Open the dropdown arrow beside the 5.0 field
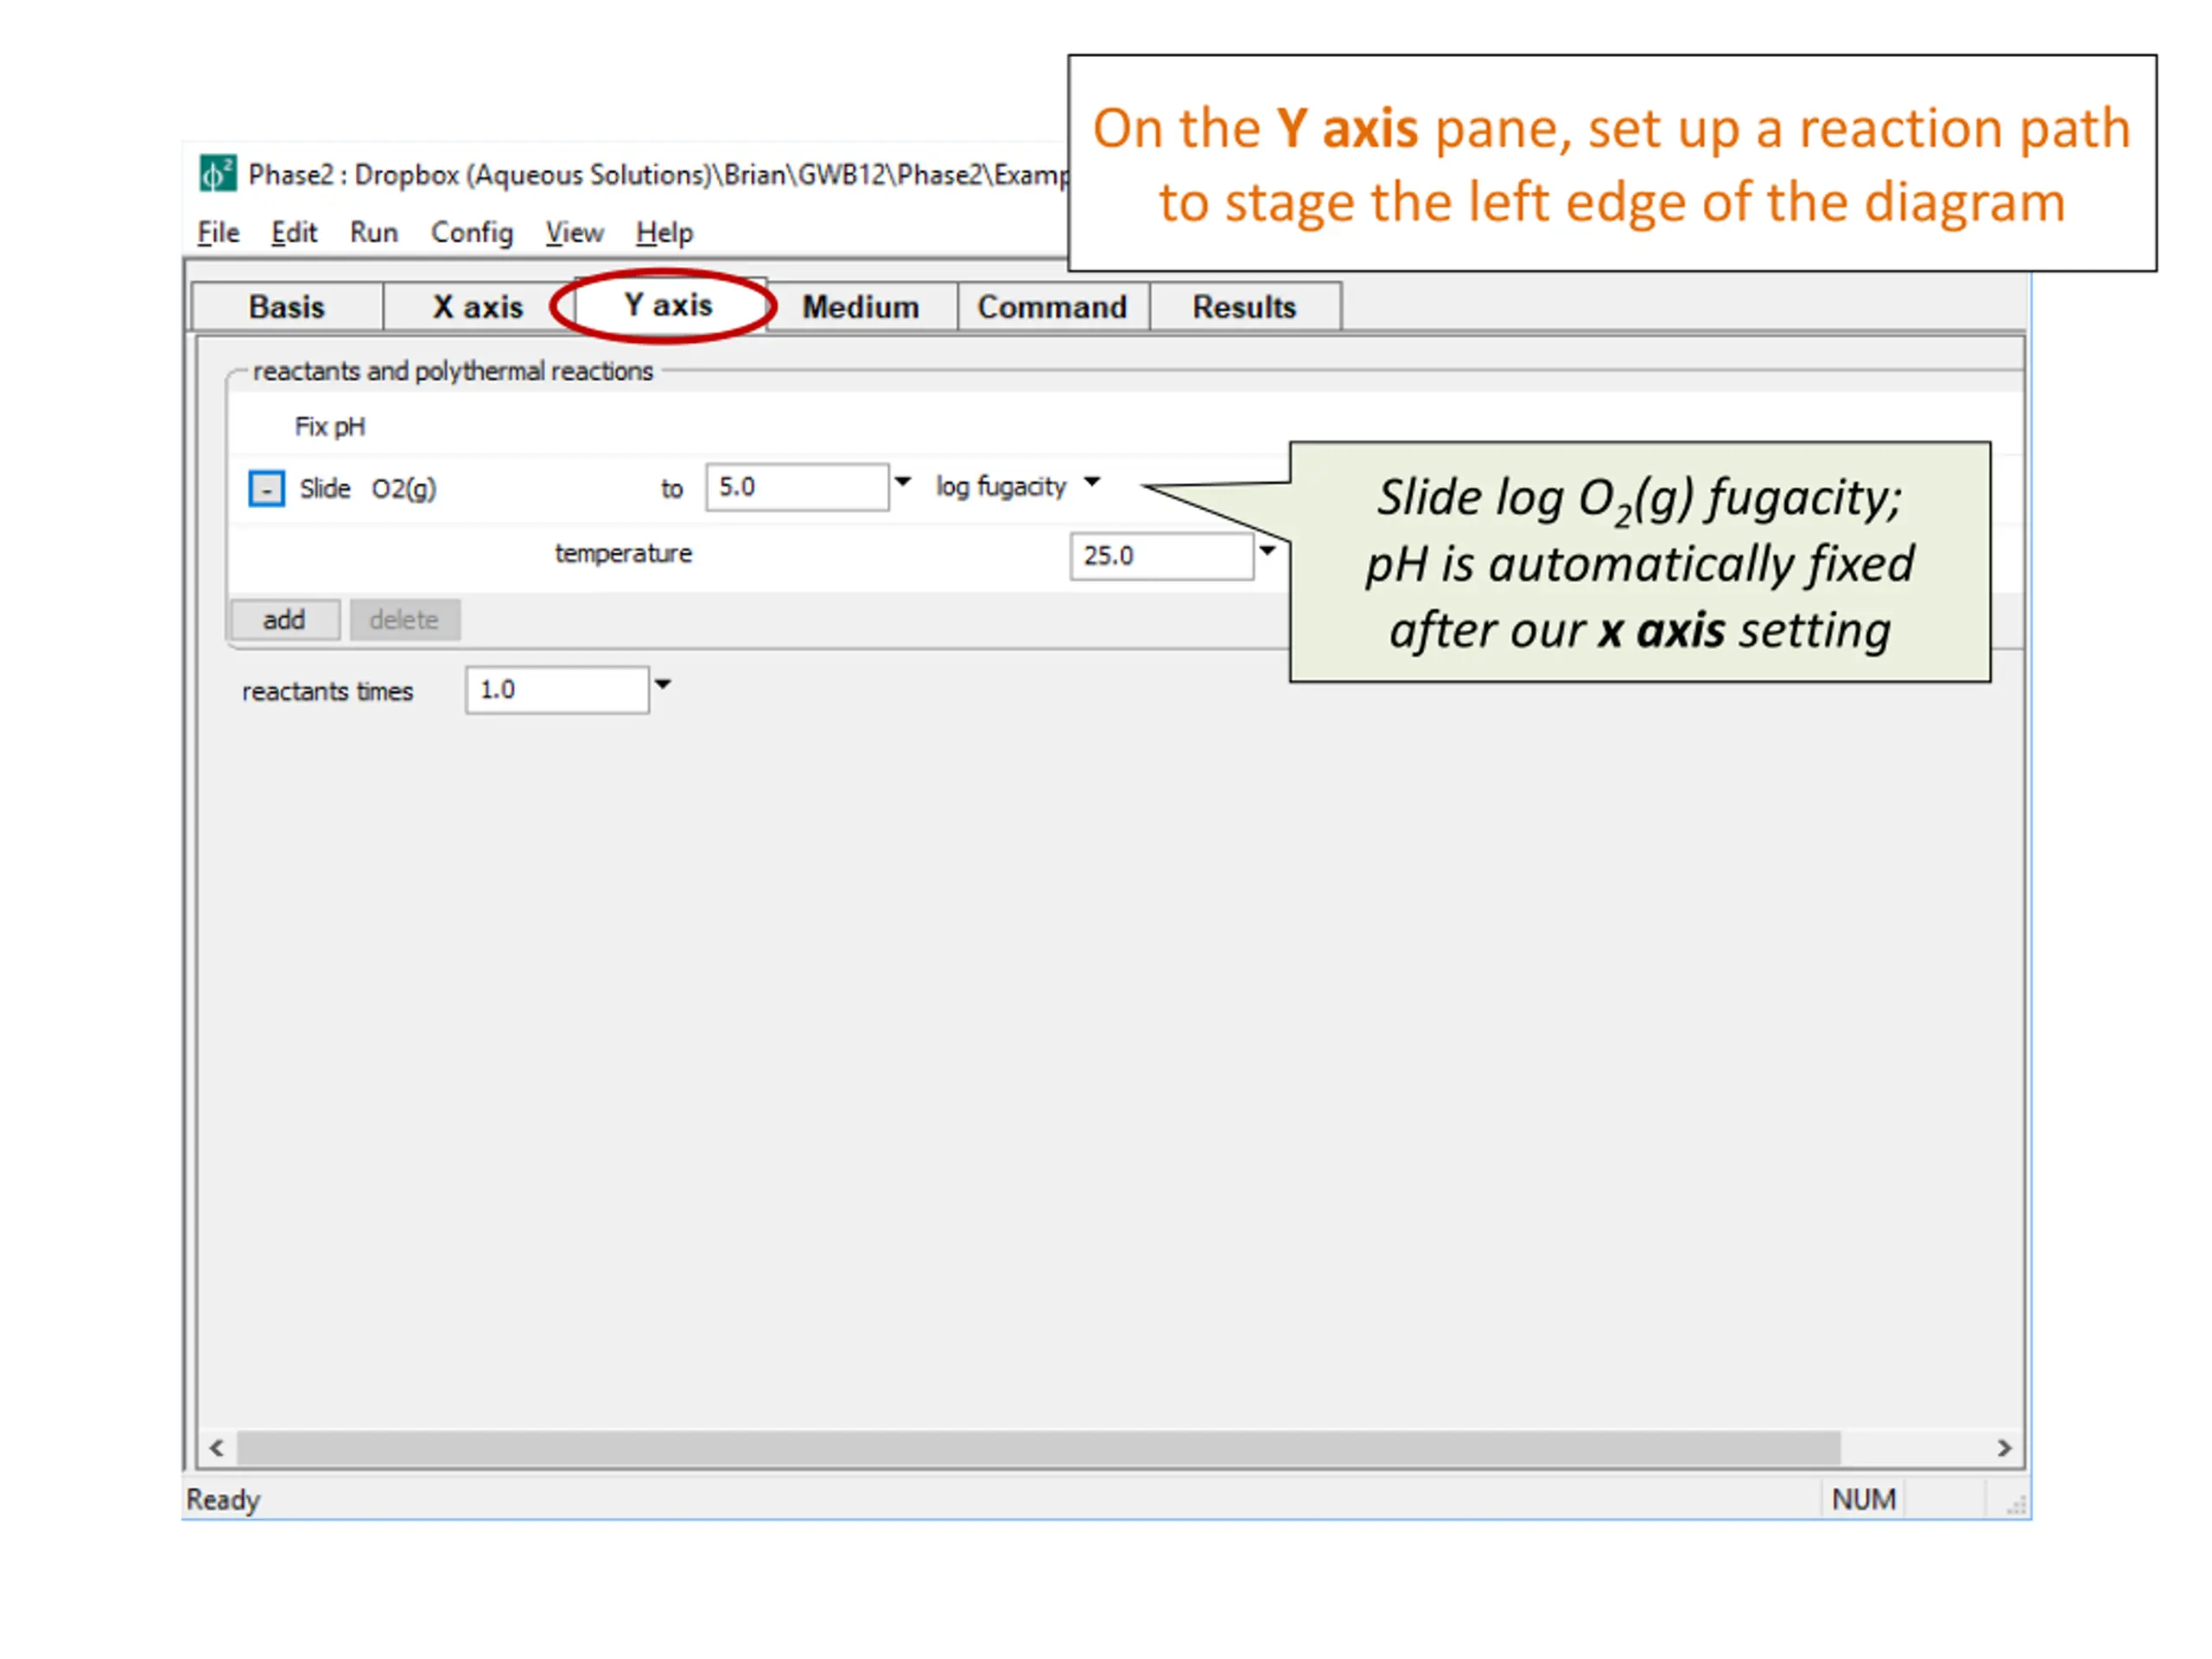Screen dimensions: 2212x1659 click(903, 482)
